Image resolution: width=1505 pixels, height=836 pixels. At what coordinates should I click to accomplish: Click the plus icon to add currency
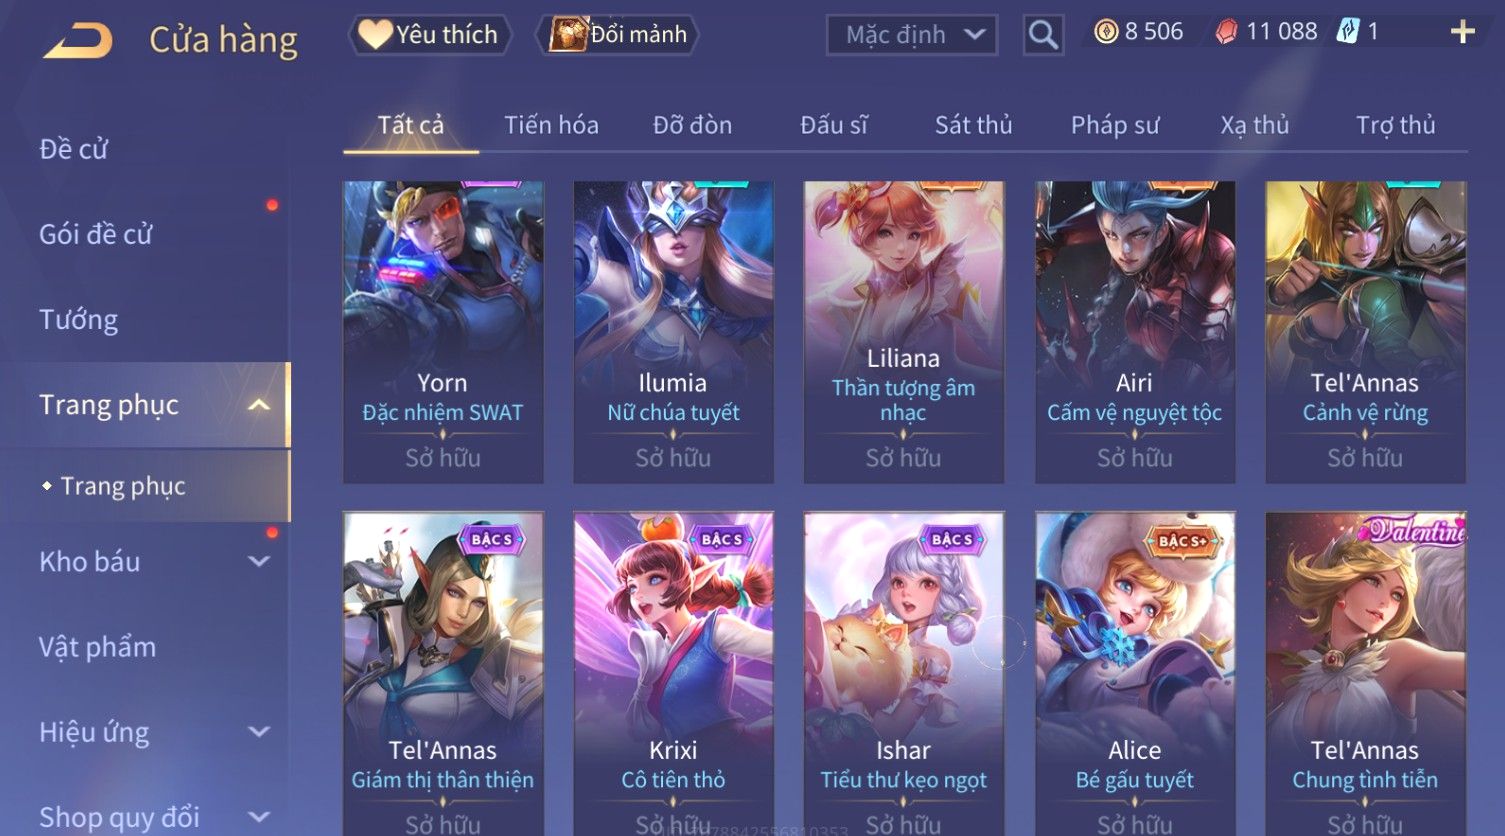coord(1462,32)
